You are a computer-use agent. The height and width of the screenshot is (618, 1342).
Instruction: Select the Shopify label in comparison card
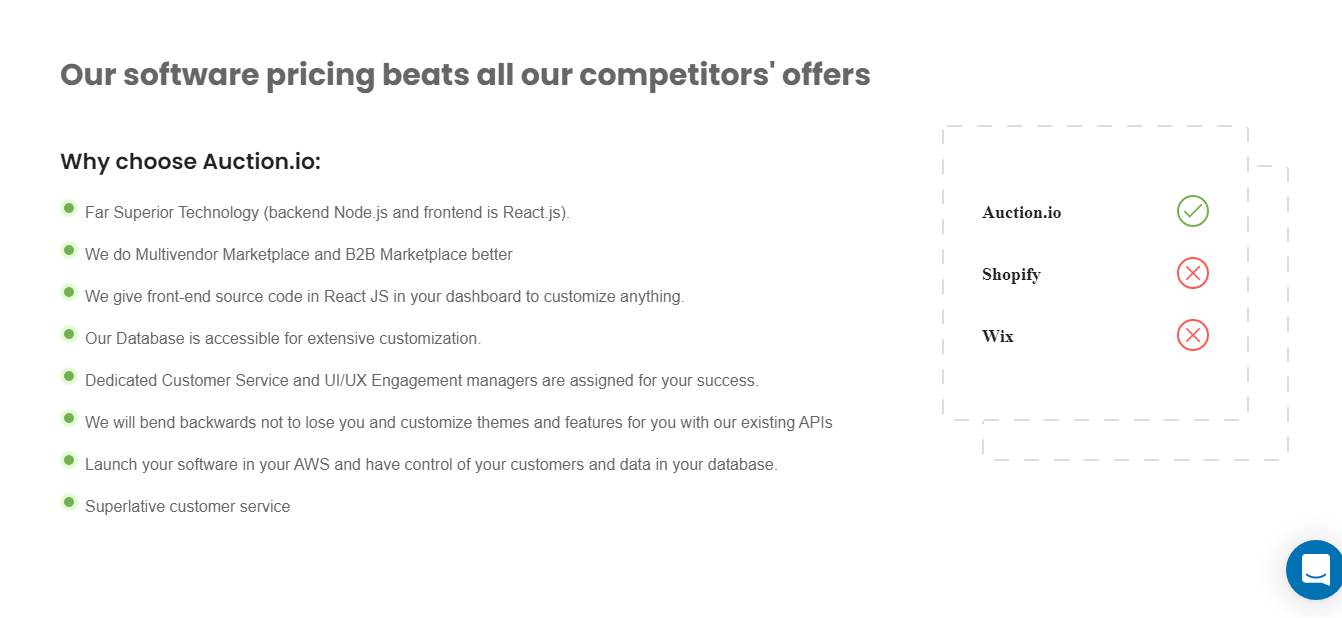1011,274
